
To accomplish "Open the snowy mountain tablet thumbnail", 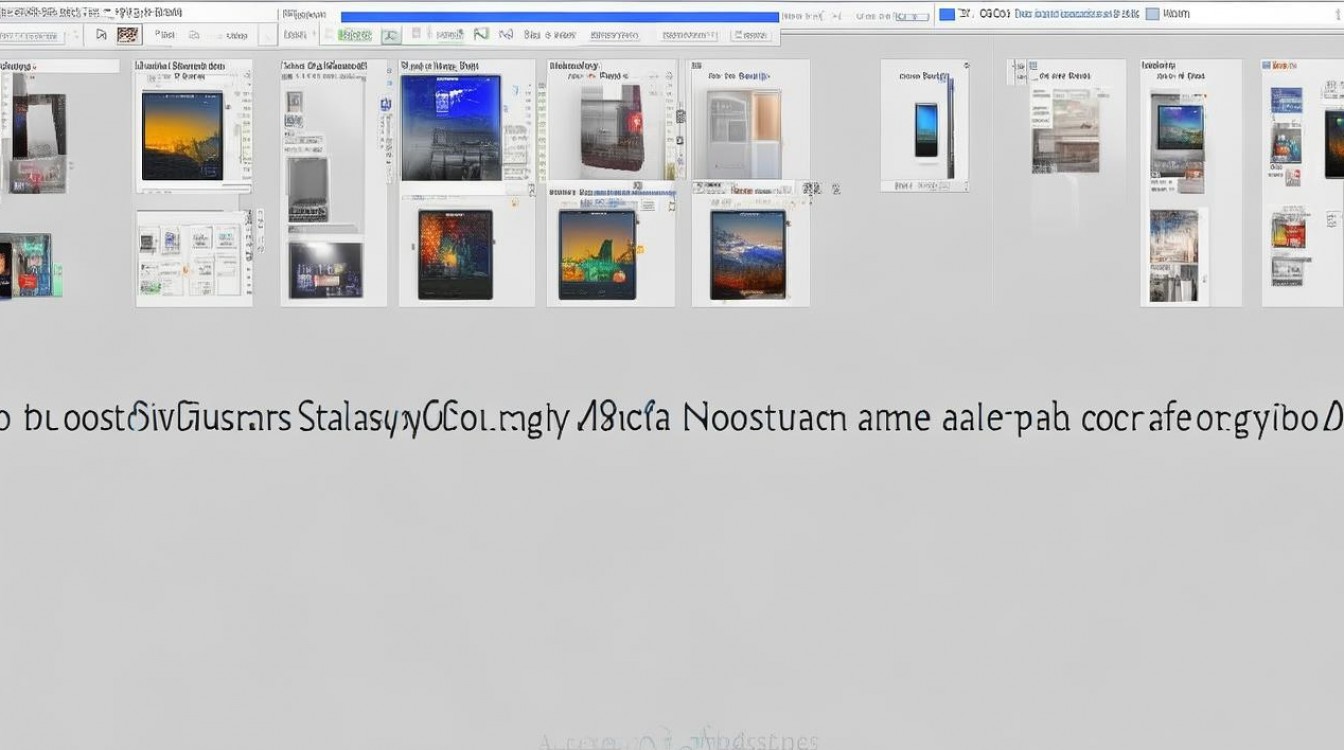I will [x=748, y=255].
